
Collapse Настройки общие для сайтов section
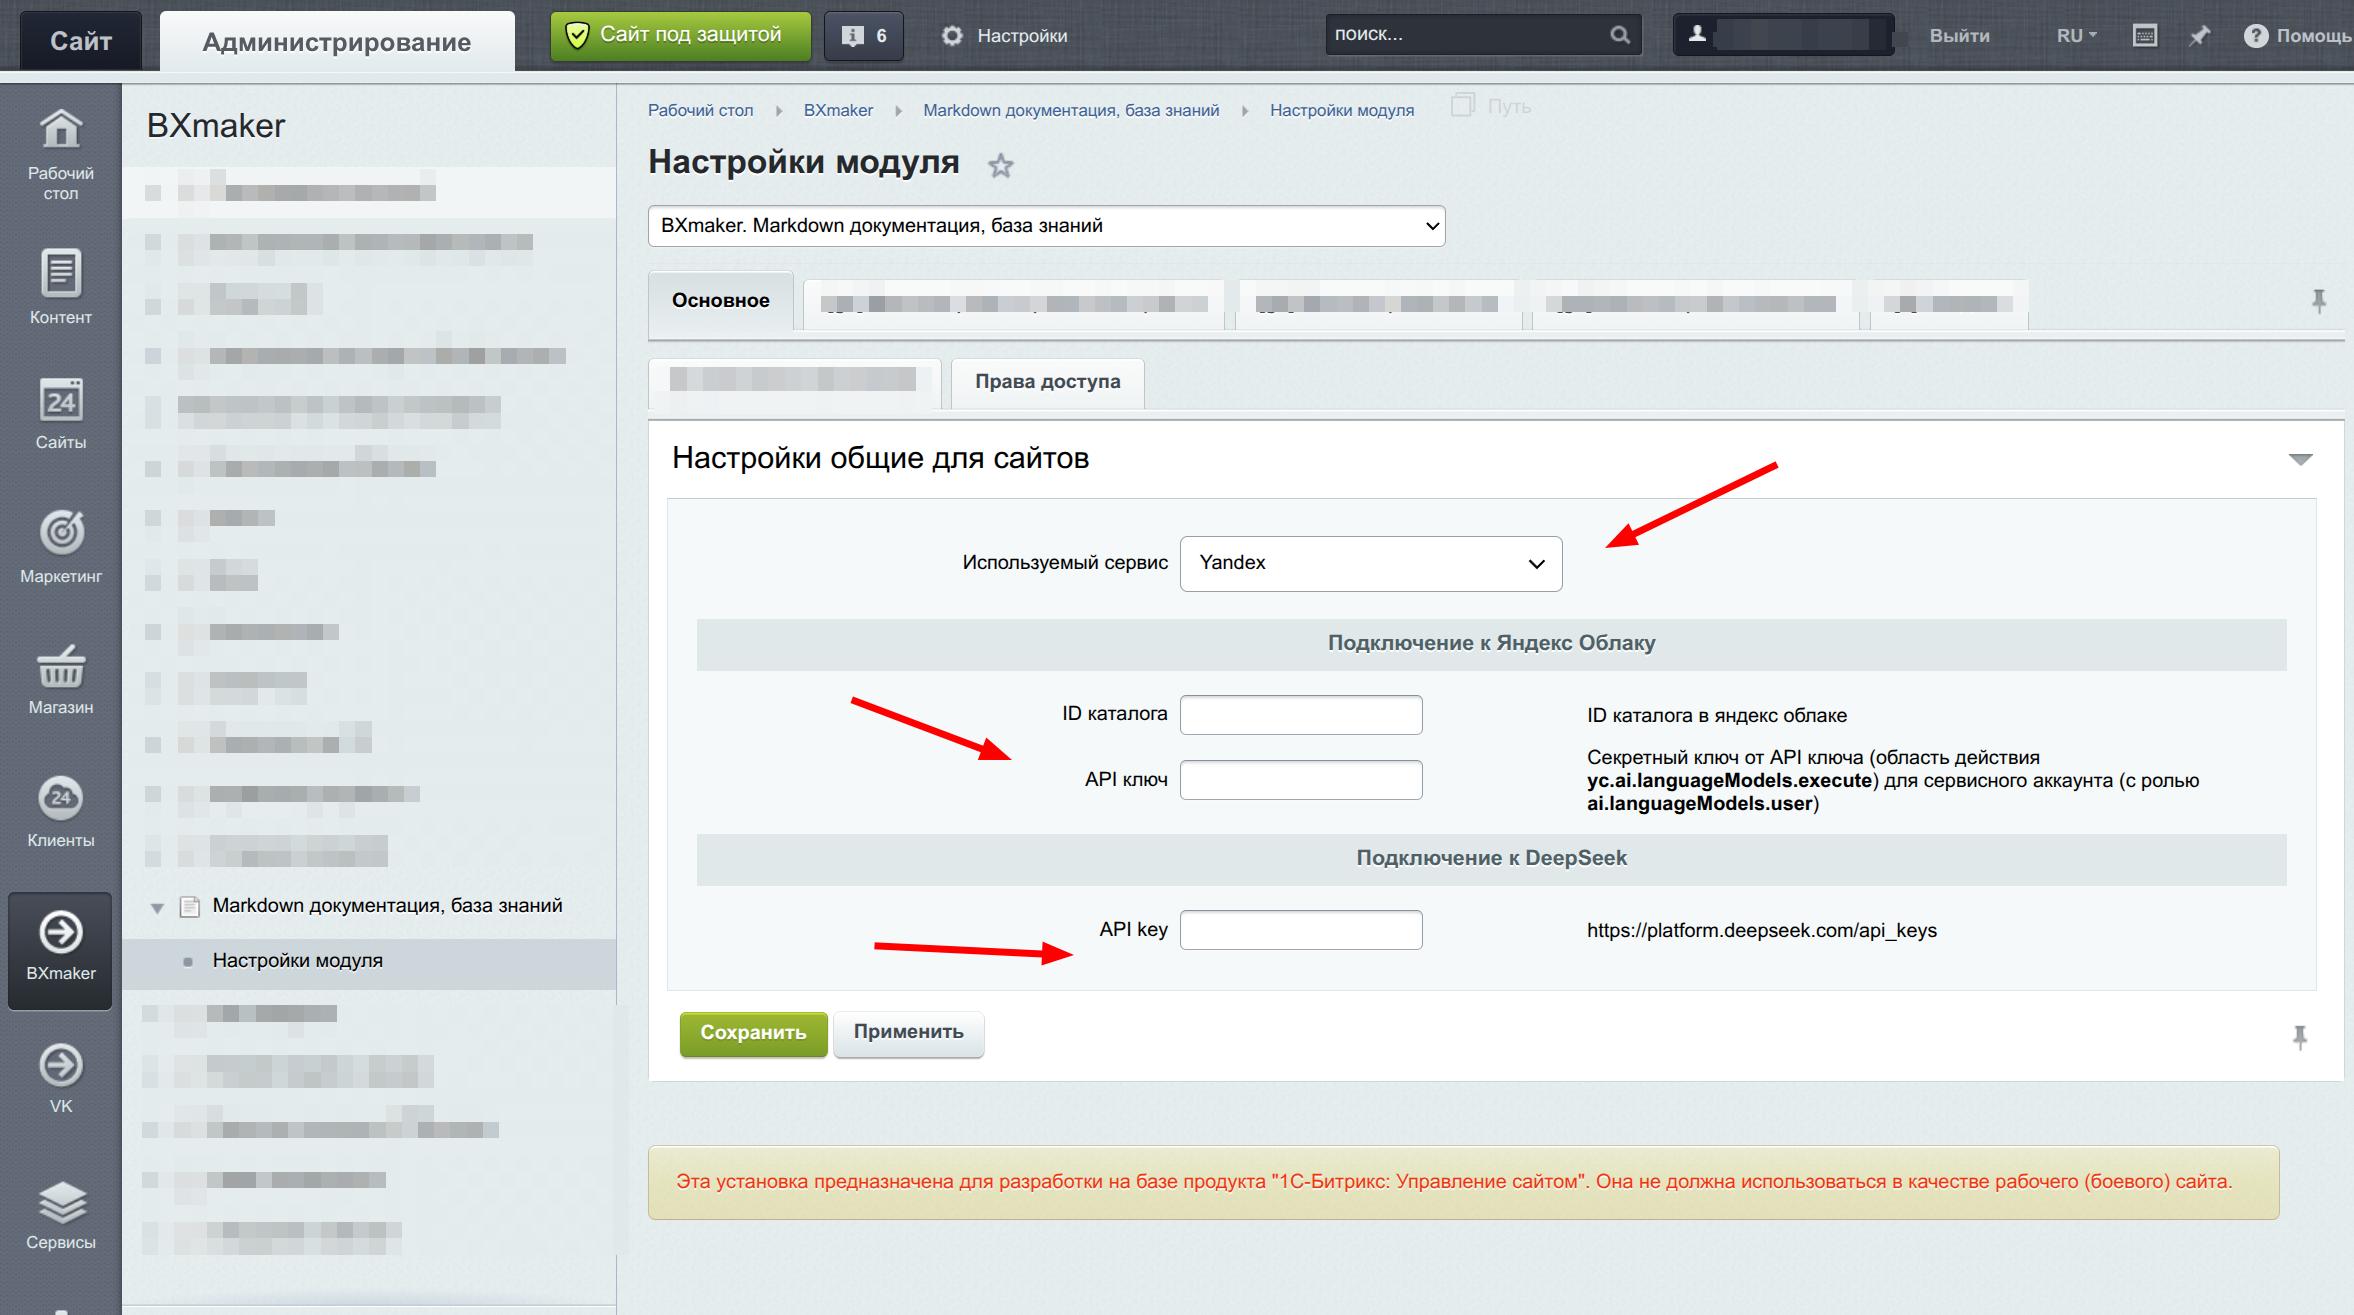[2300, 459]
